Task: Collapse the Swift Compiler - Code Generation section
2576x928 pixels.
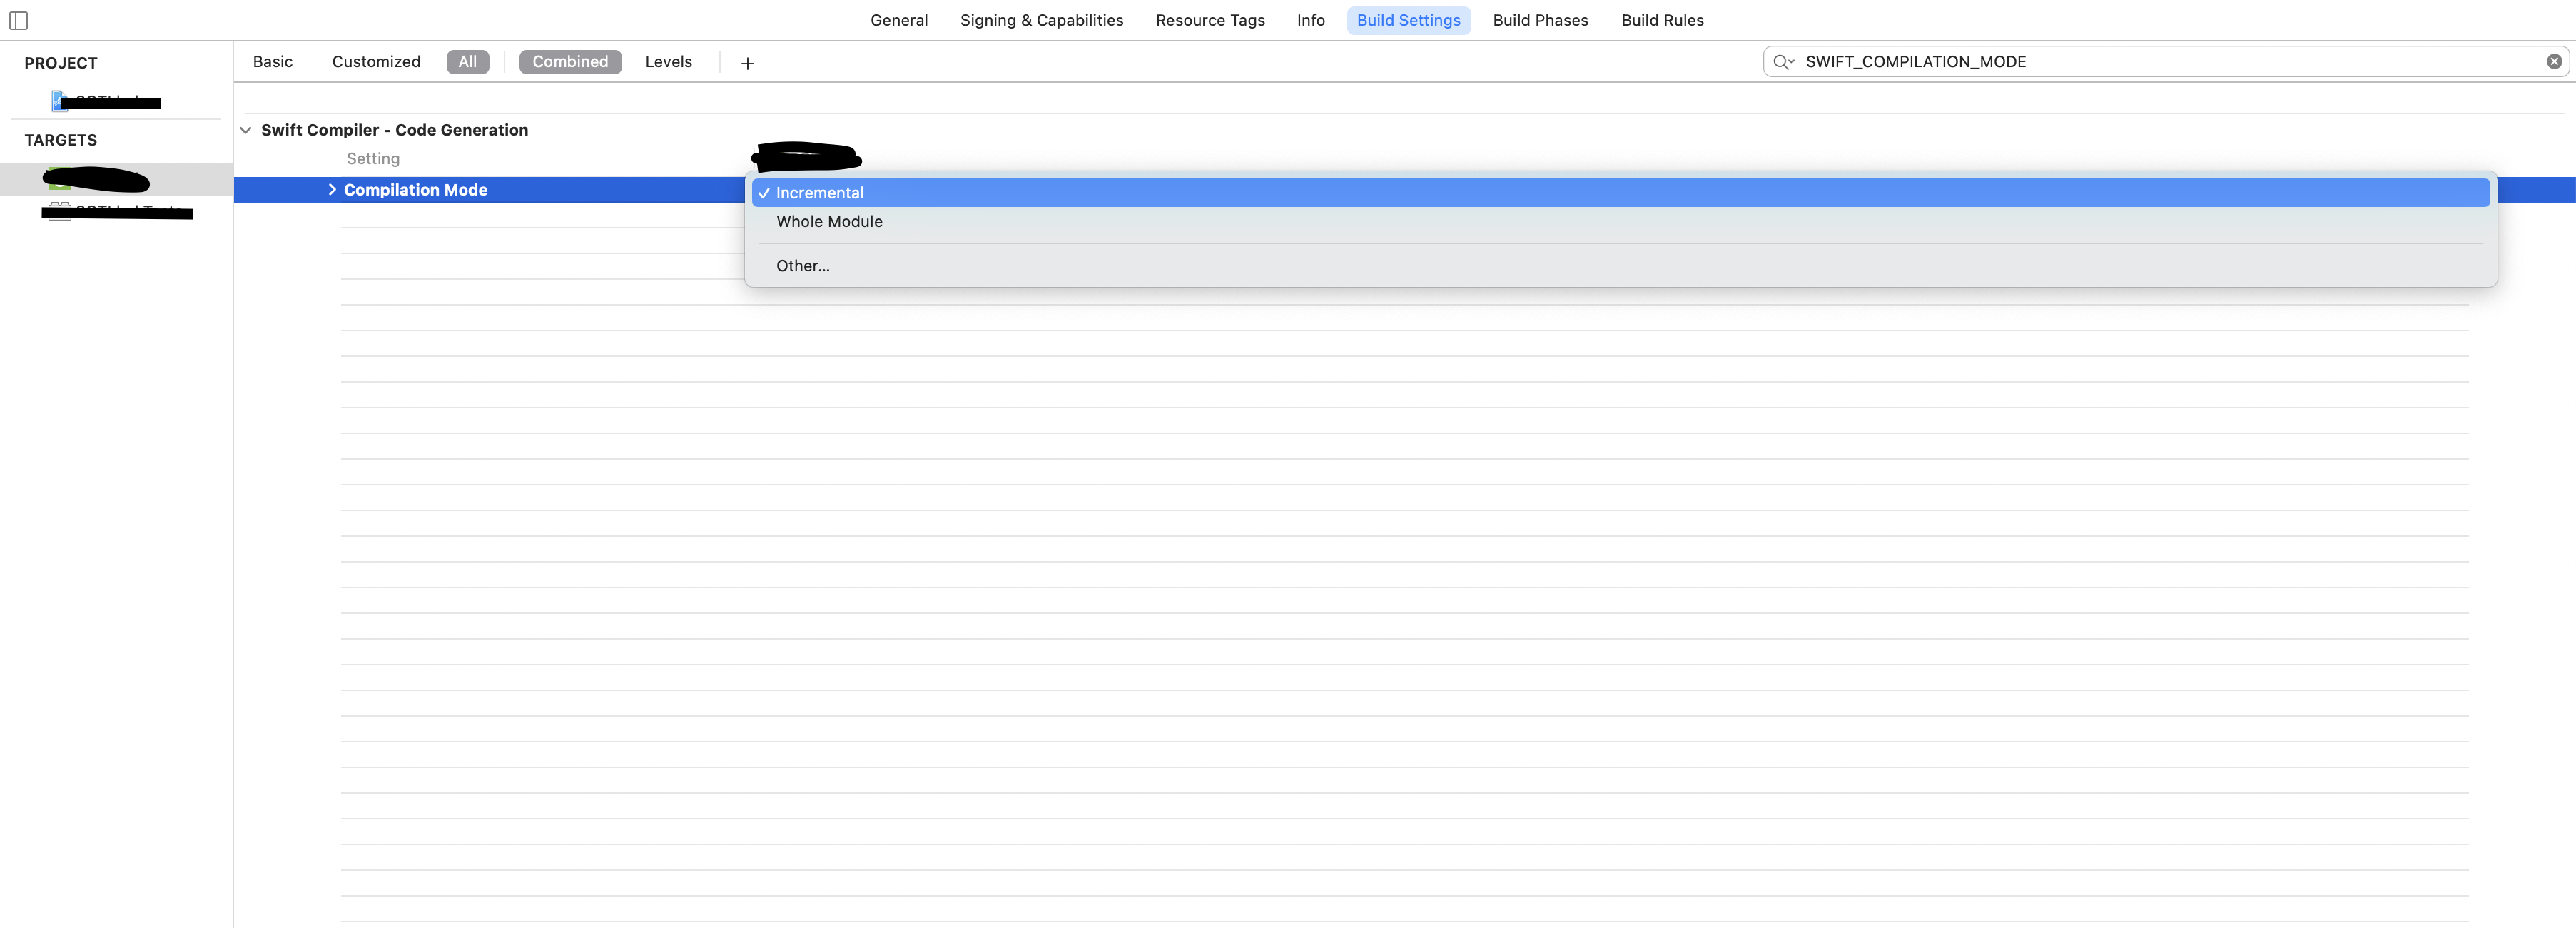Action: point(246,130)
